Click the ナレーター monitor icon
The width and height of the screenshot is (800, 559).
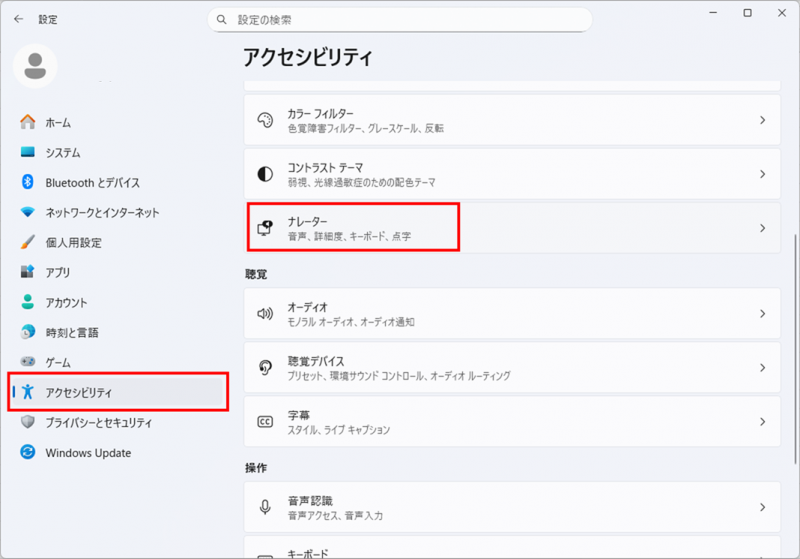[x=265, y=228]
